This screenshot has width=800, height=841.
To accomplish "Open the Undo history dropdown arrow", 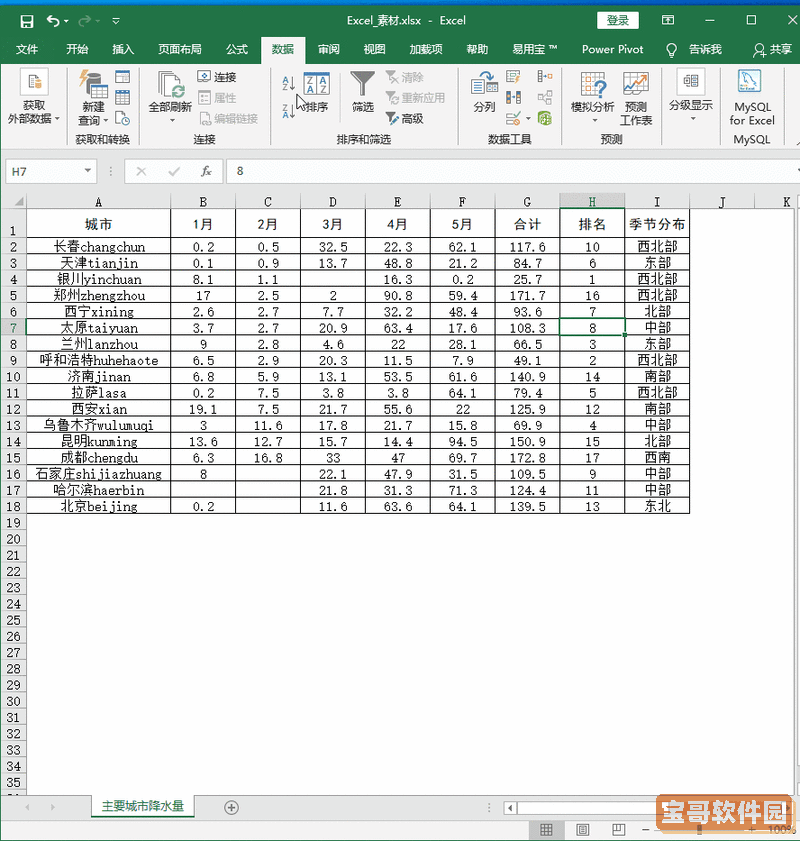I will pyautogui.click(x=66, y=21).
